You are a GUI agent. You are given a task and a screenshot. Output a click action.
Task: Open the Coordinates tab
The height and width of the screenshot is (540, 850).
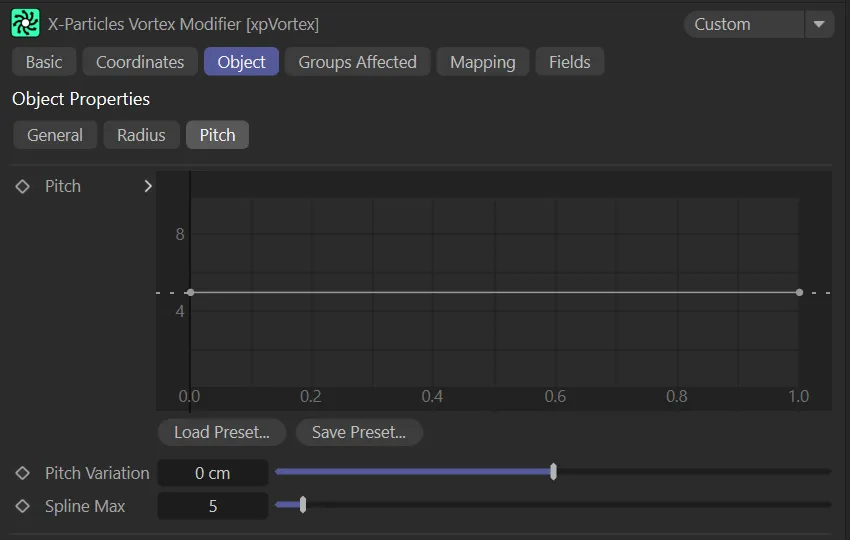(x=140, y=62)
